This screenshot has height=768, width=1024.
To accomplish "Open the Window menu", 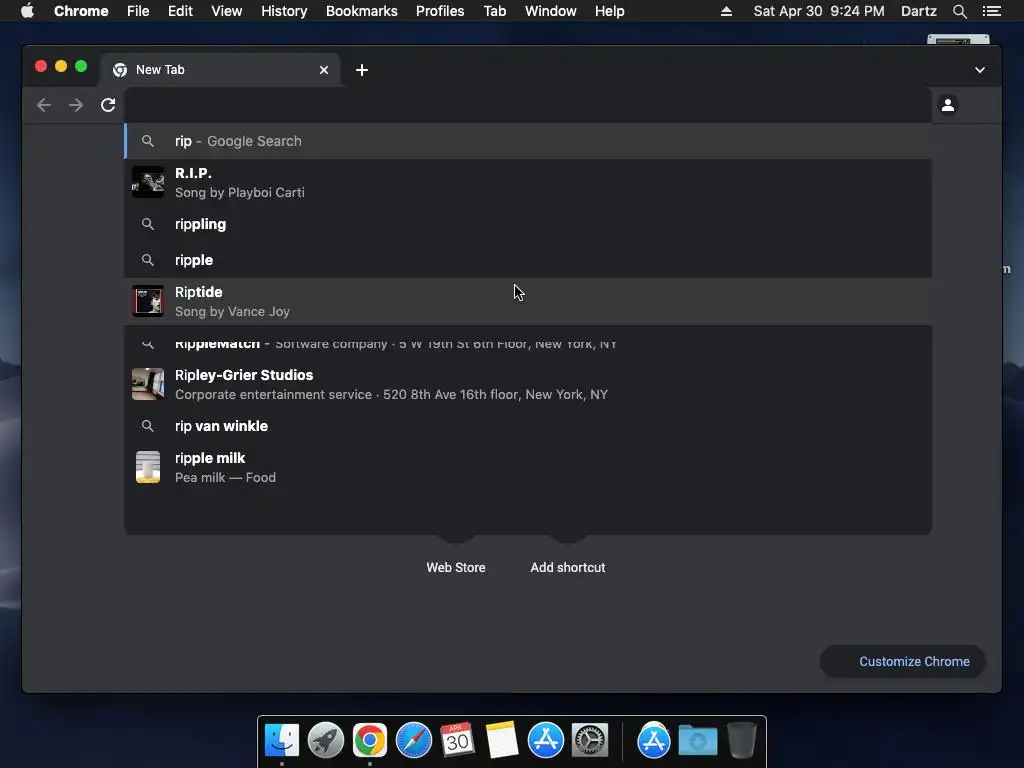I will (551, 11).
